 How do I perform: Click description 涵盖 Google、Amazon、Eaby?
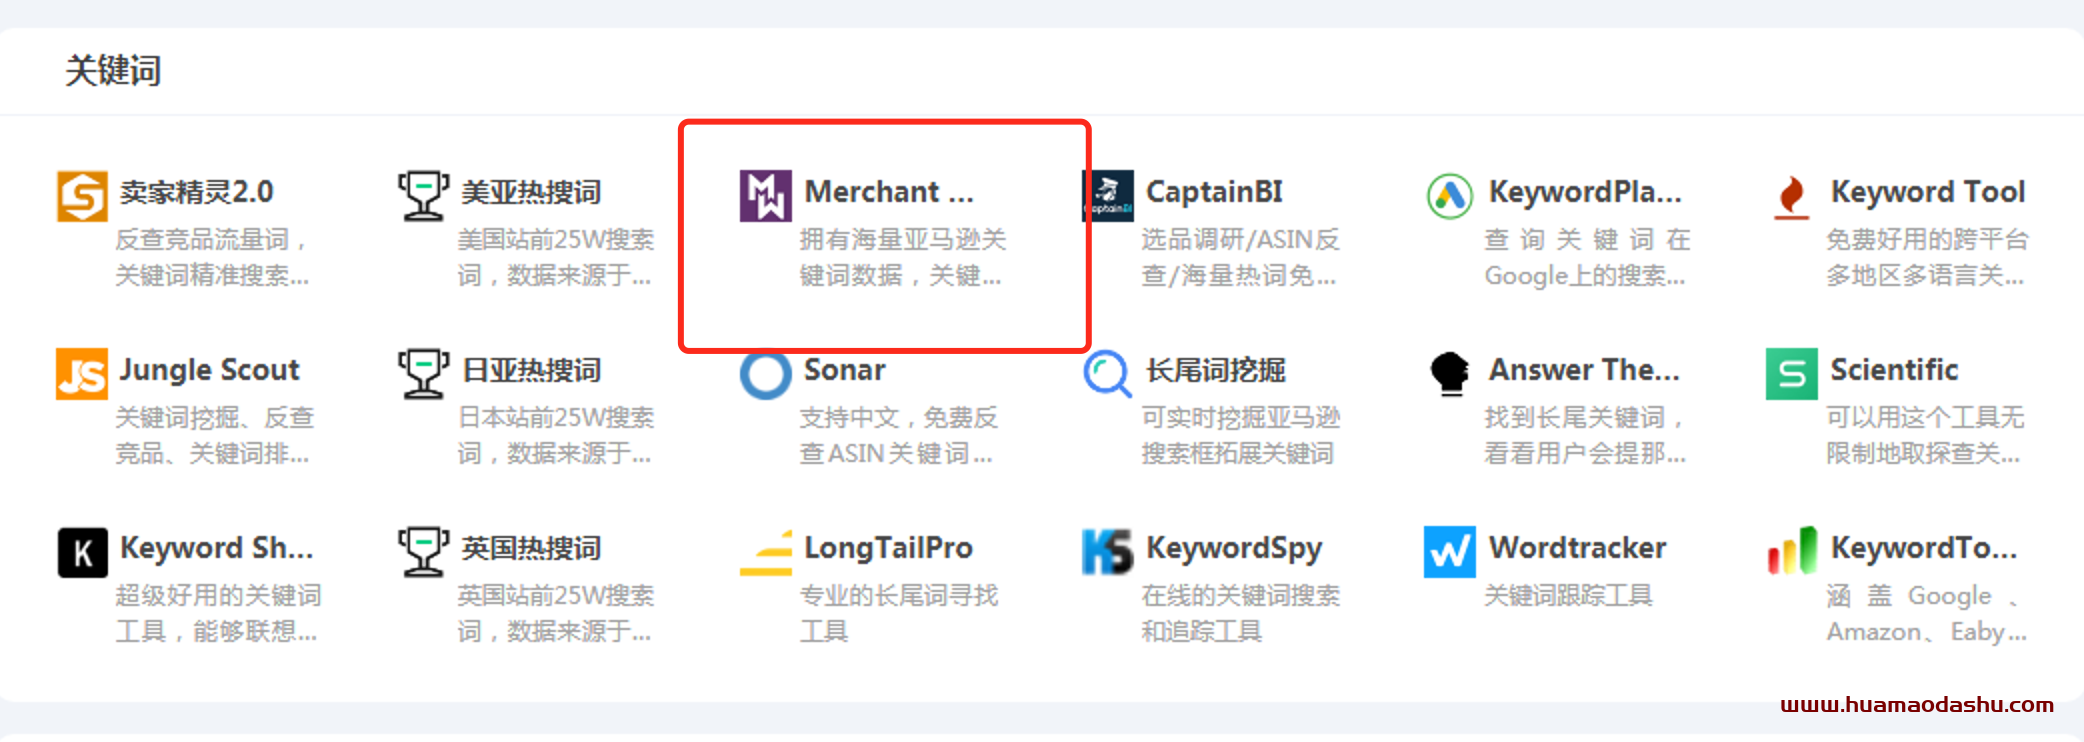point(1927,613)
